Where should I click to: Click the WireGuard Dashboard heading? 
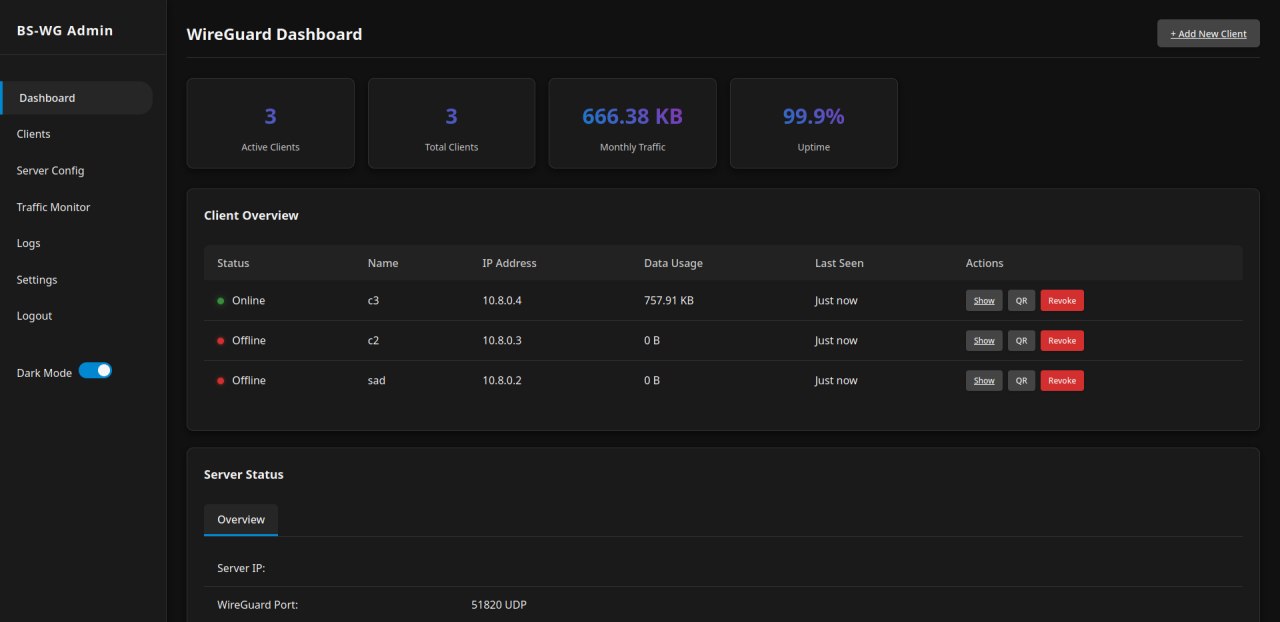(x=274, y=34)
